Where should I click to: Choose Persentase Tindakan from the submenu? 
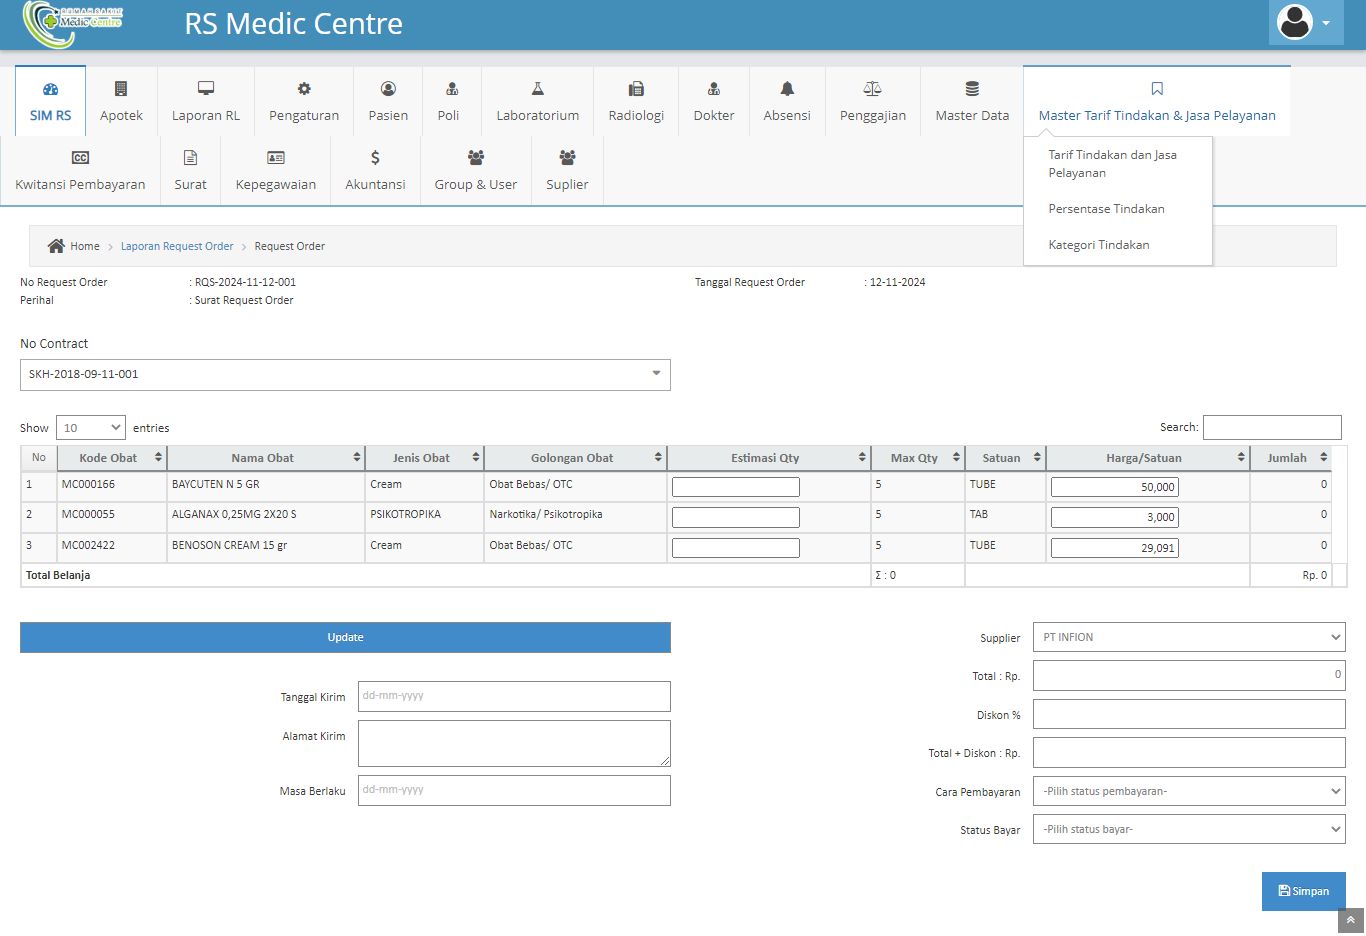coord(1106,209)
